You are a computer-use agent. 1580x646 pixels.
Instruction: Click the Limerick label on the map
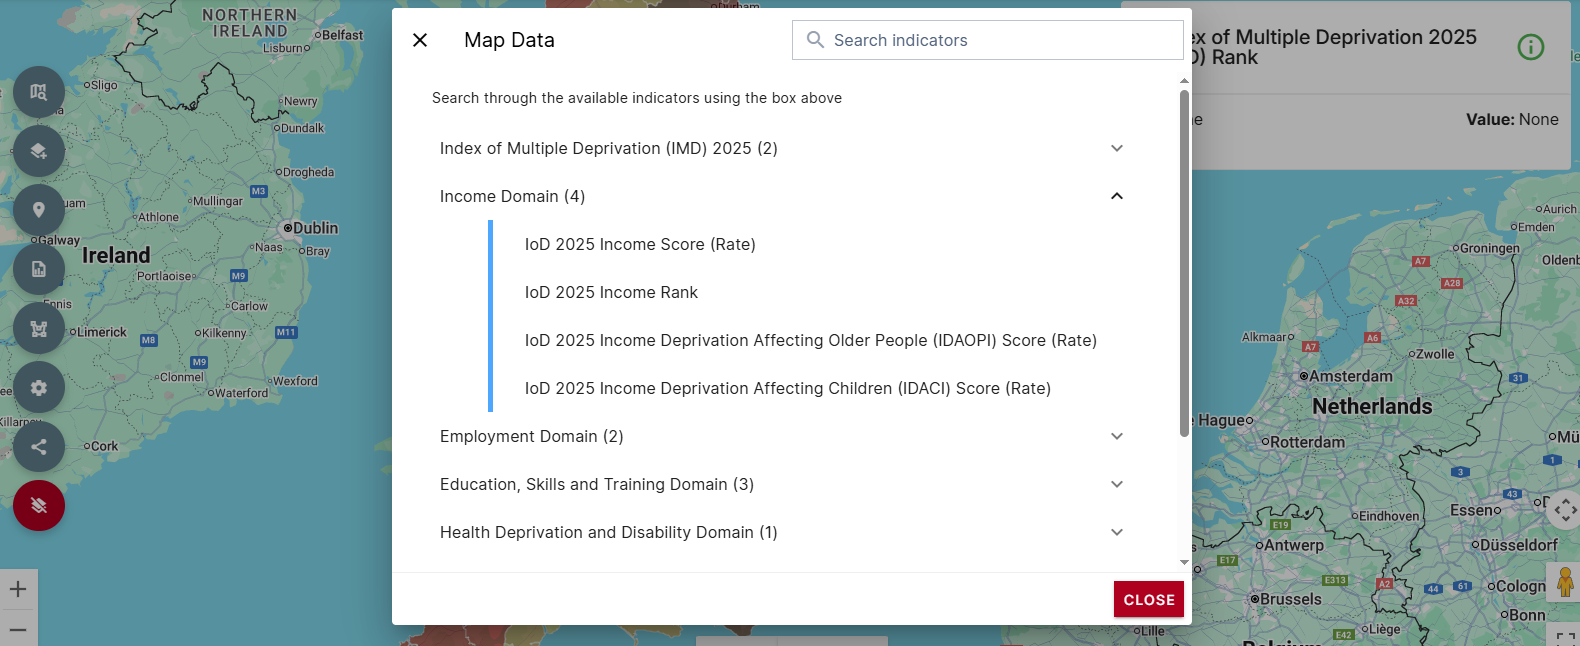tap(101, 332)
